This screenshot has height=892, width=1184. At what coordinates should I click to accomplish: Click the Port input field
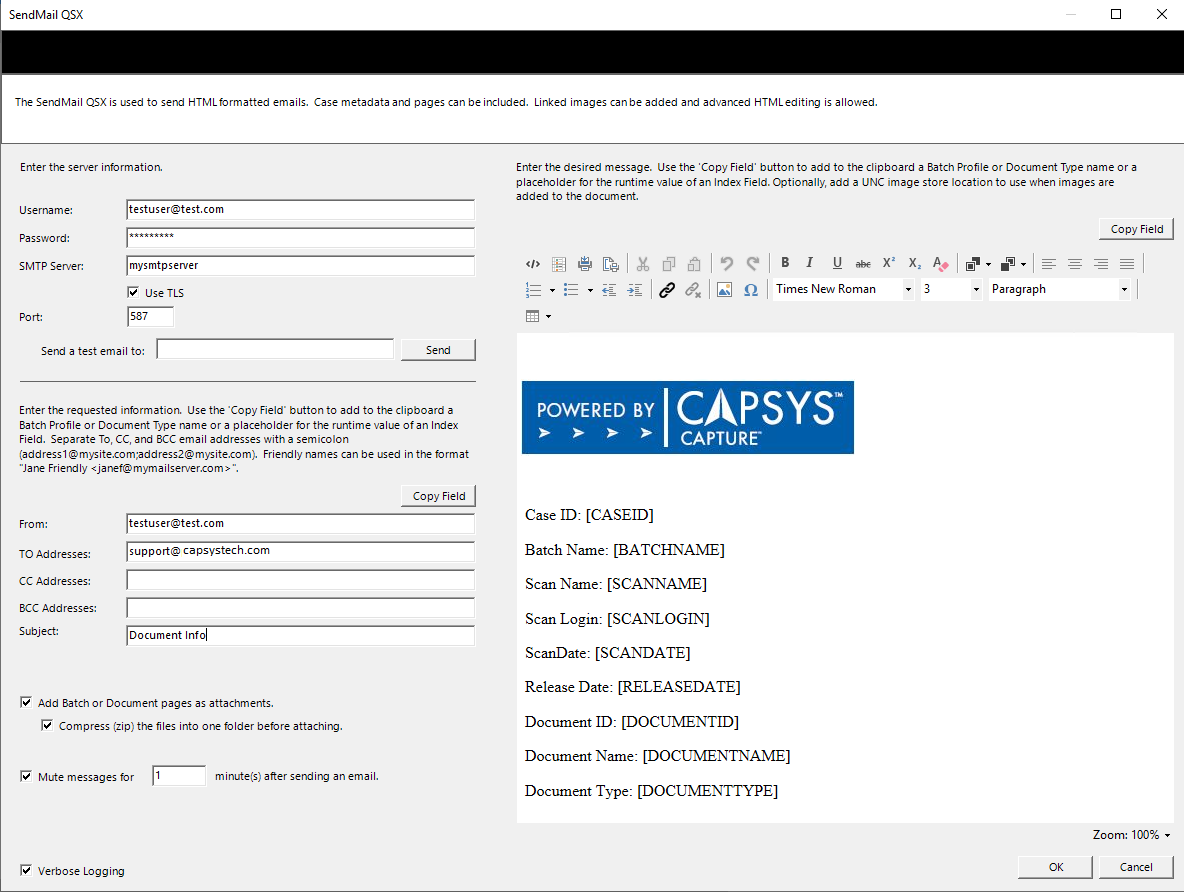150,316
